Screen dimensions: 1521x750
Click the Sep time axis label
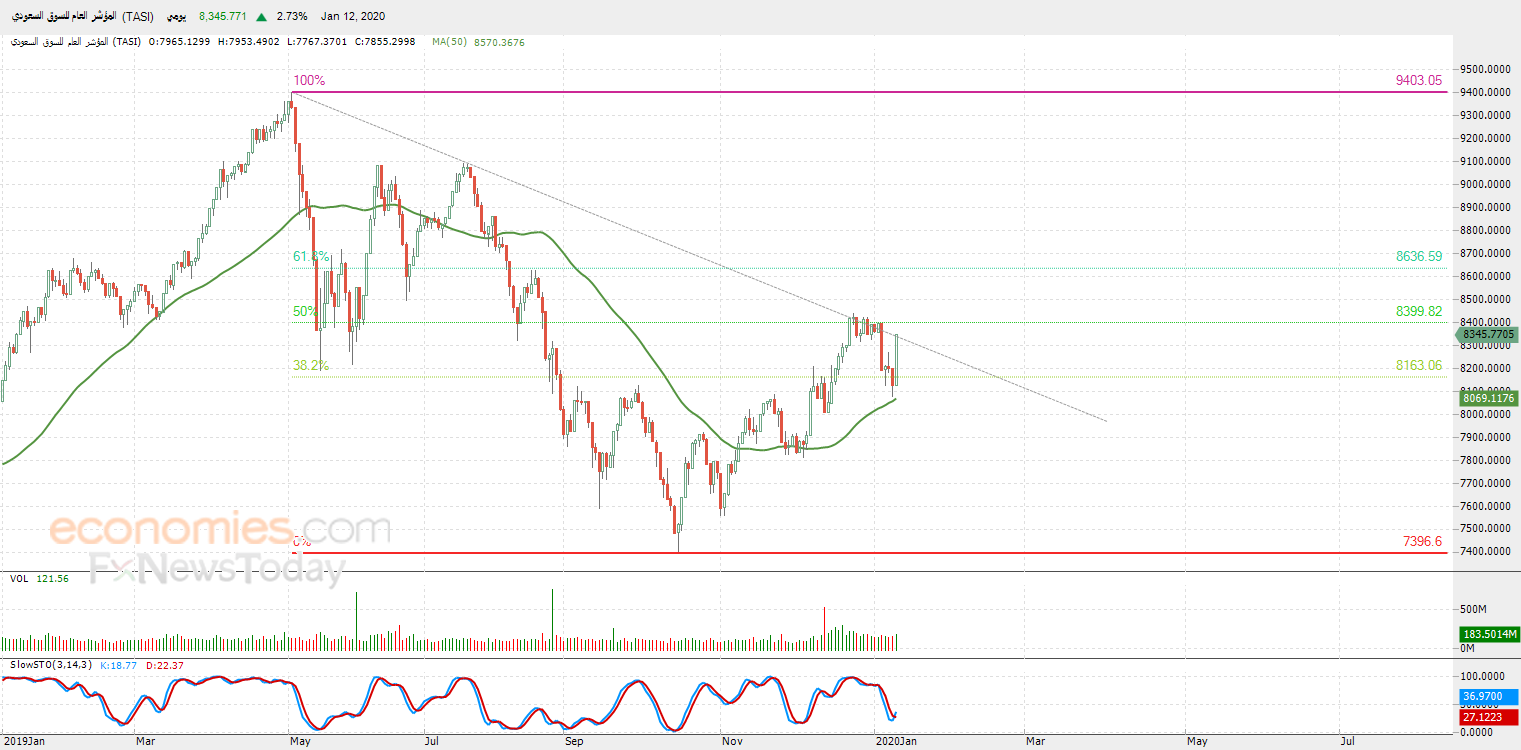[574, 741]
